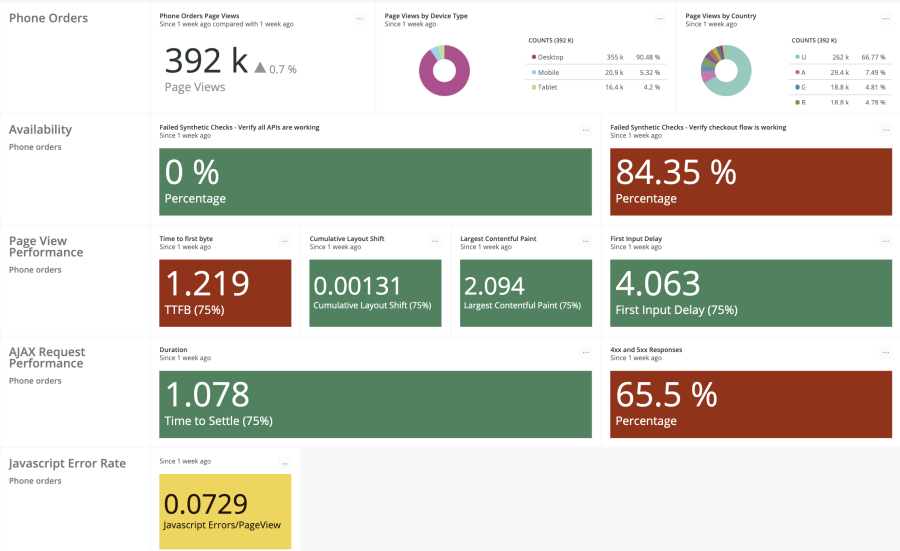The height and width of the screenshot is (551, 900).
Task: Expand options for verify checkout flow widget
Action: pos(885,130)
